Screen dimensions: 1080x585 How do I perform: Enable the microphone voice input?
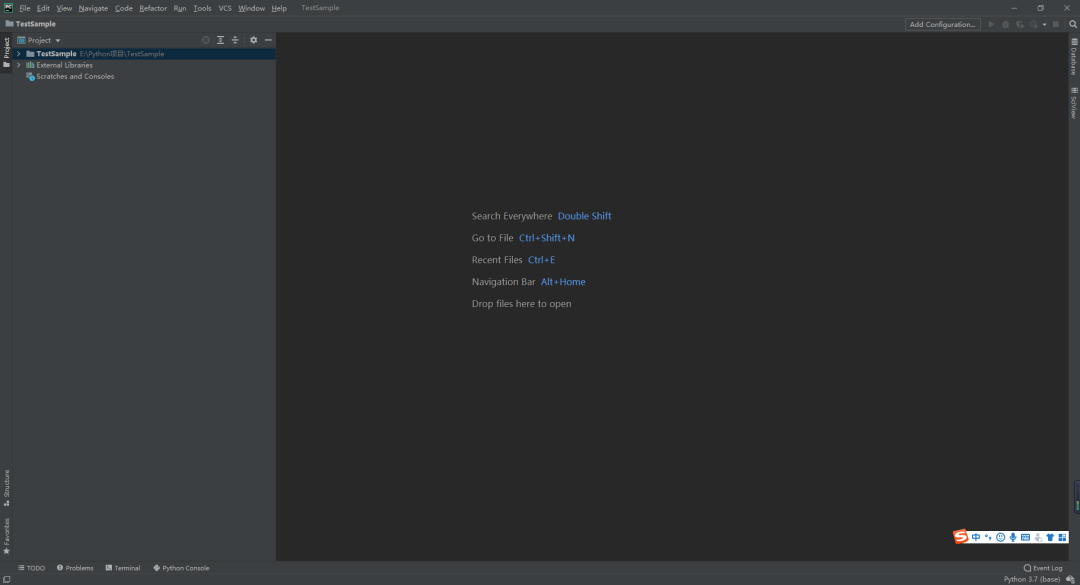[1012, 536]
